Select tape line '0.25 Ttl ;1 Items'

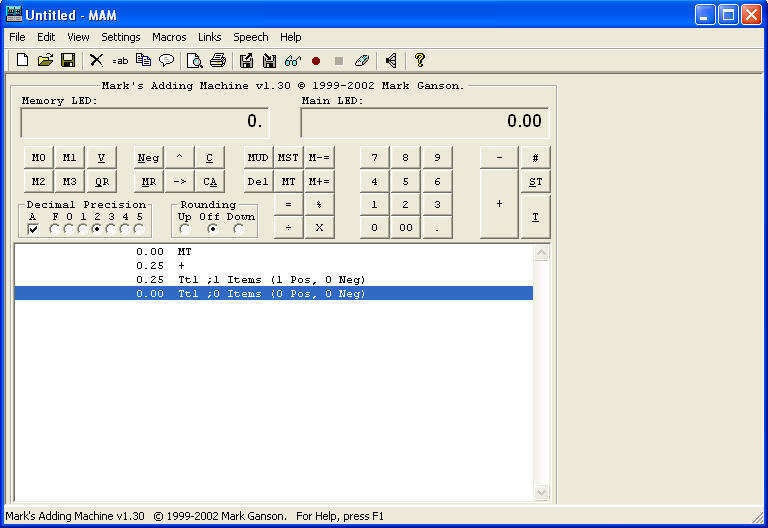click(x=274, y=280)
